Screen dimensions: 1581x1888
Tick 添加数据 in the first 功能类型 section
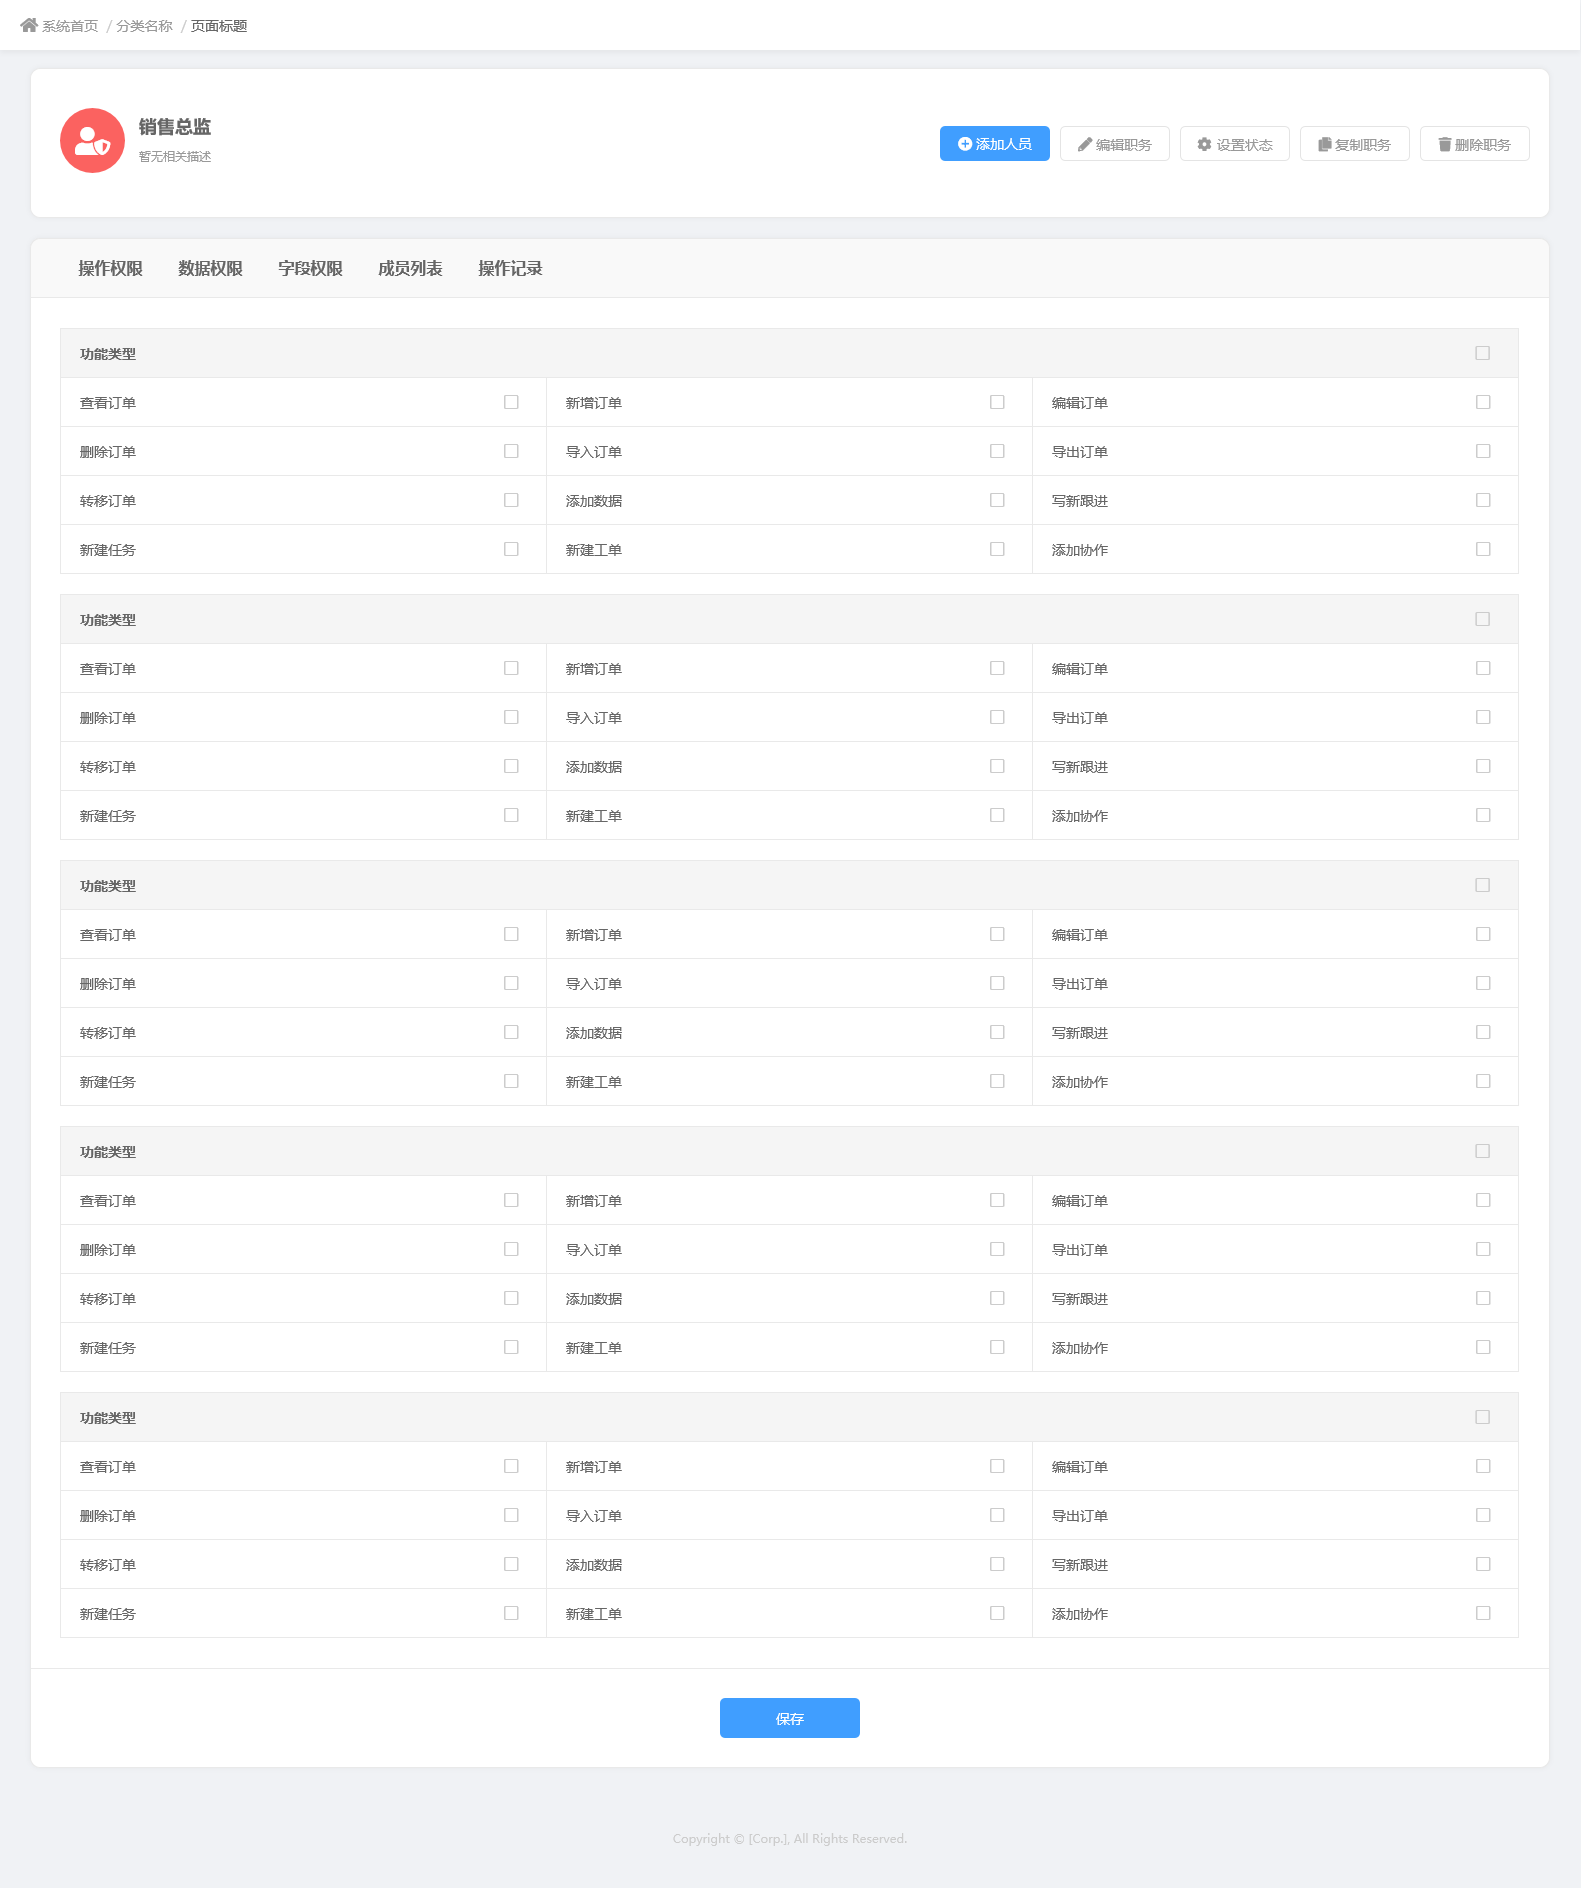997,500
